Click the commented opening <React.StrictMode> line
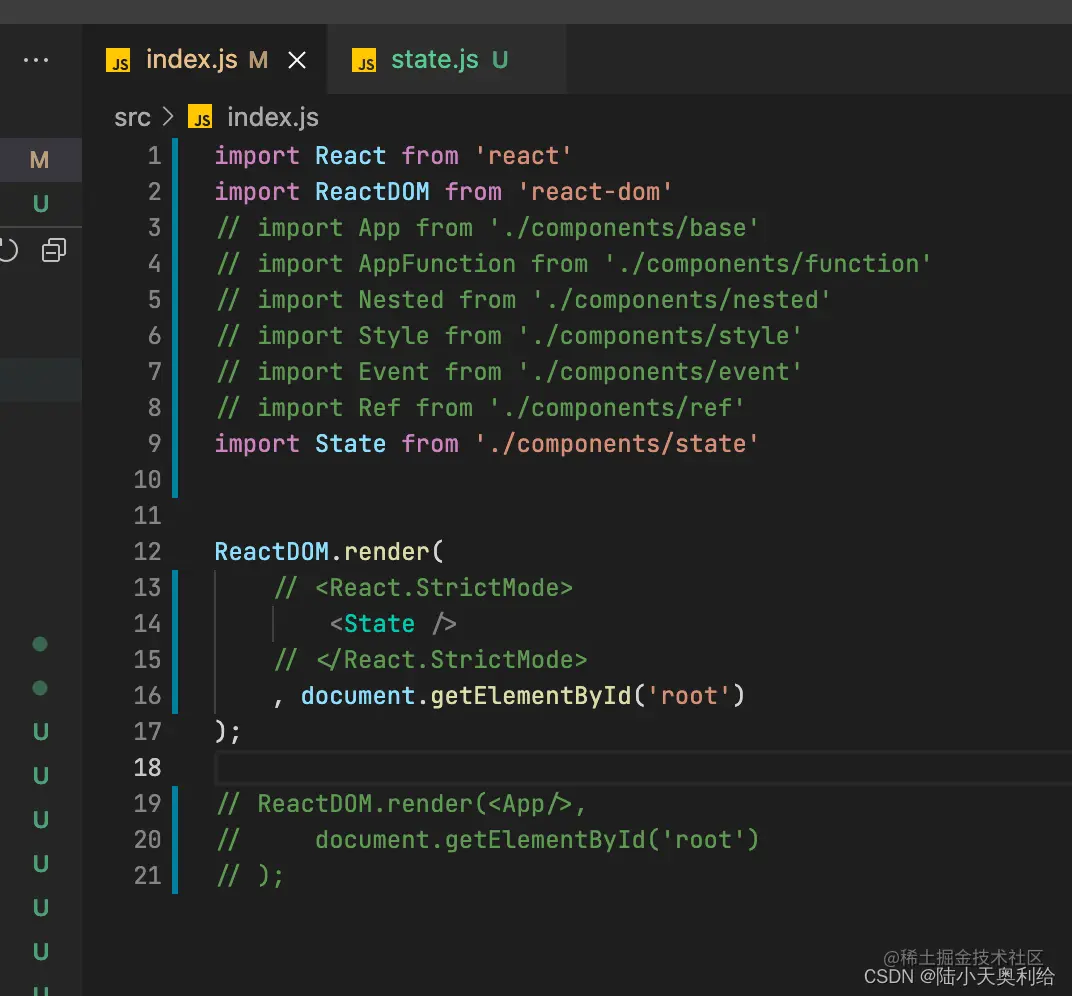The image size is (1072, 996). [x=423, y=588]
